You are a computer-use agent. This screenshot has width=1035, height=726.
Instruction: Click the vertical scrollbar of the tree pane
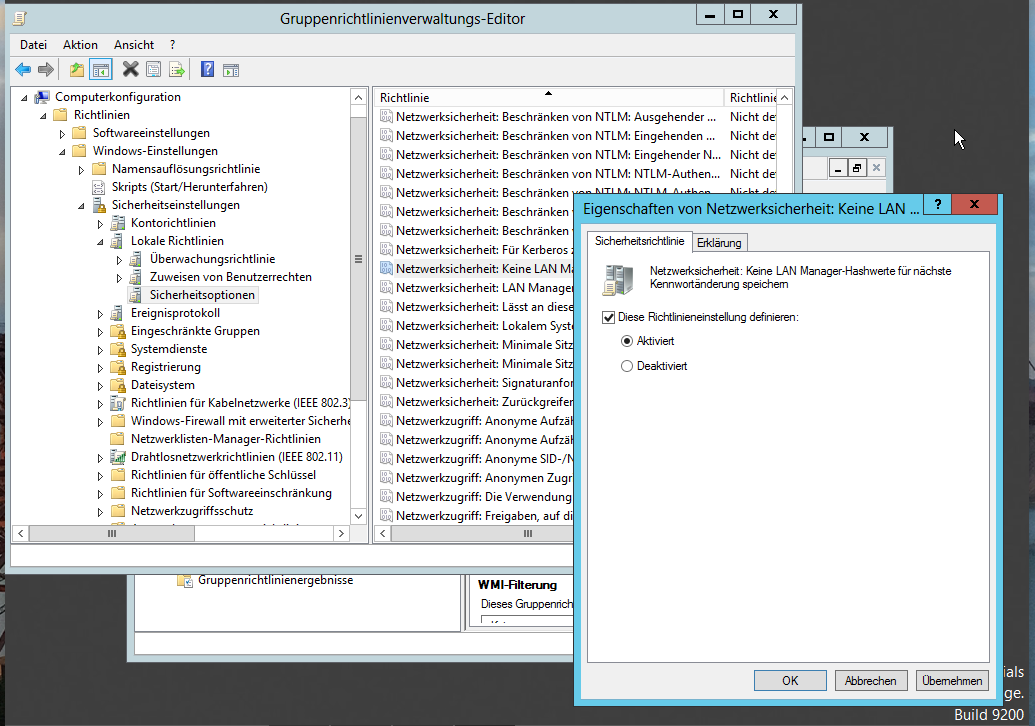pos(358,258)
